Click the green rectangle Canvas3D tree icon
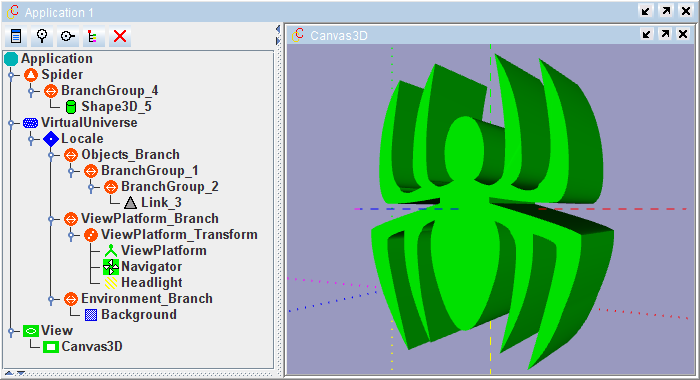This screenshot has width=700, height=380. coord(51,347)
